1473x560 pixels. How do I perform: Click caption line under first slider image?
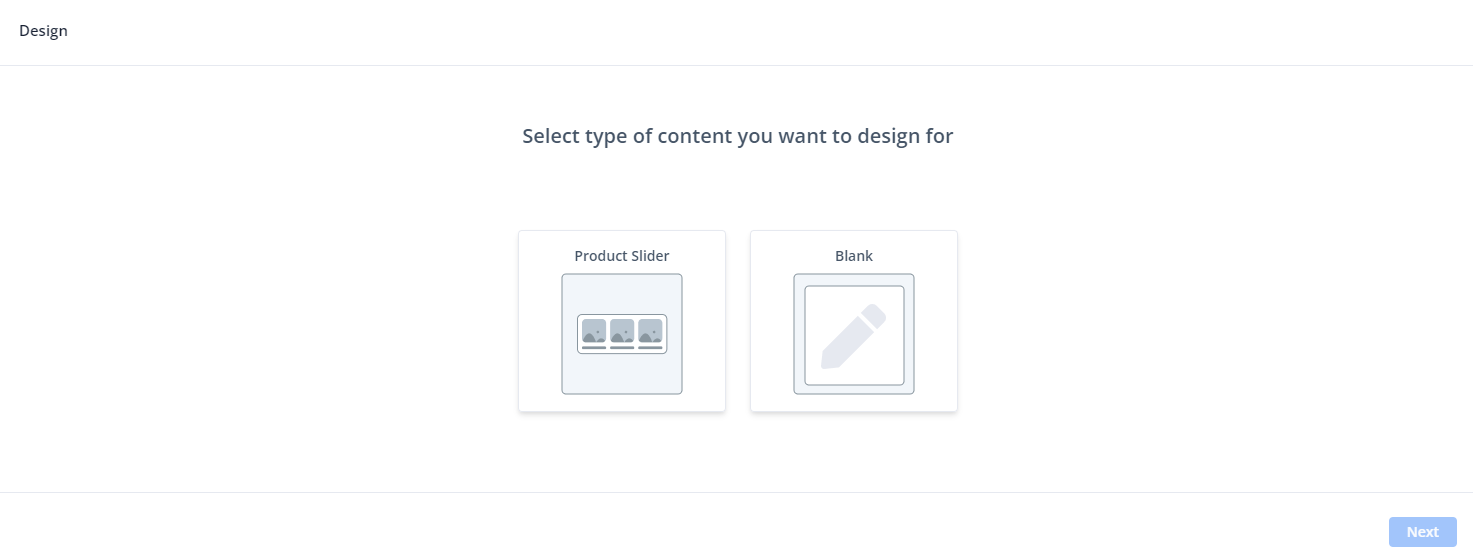[594, 348]
